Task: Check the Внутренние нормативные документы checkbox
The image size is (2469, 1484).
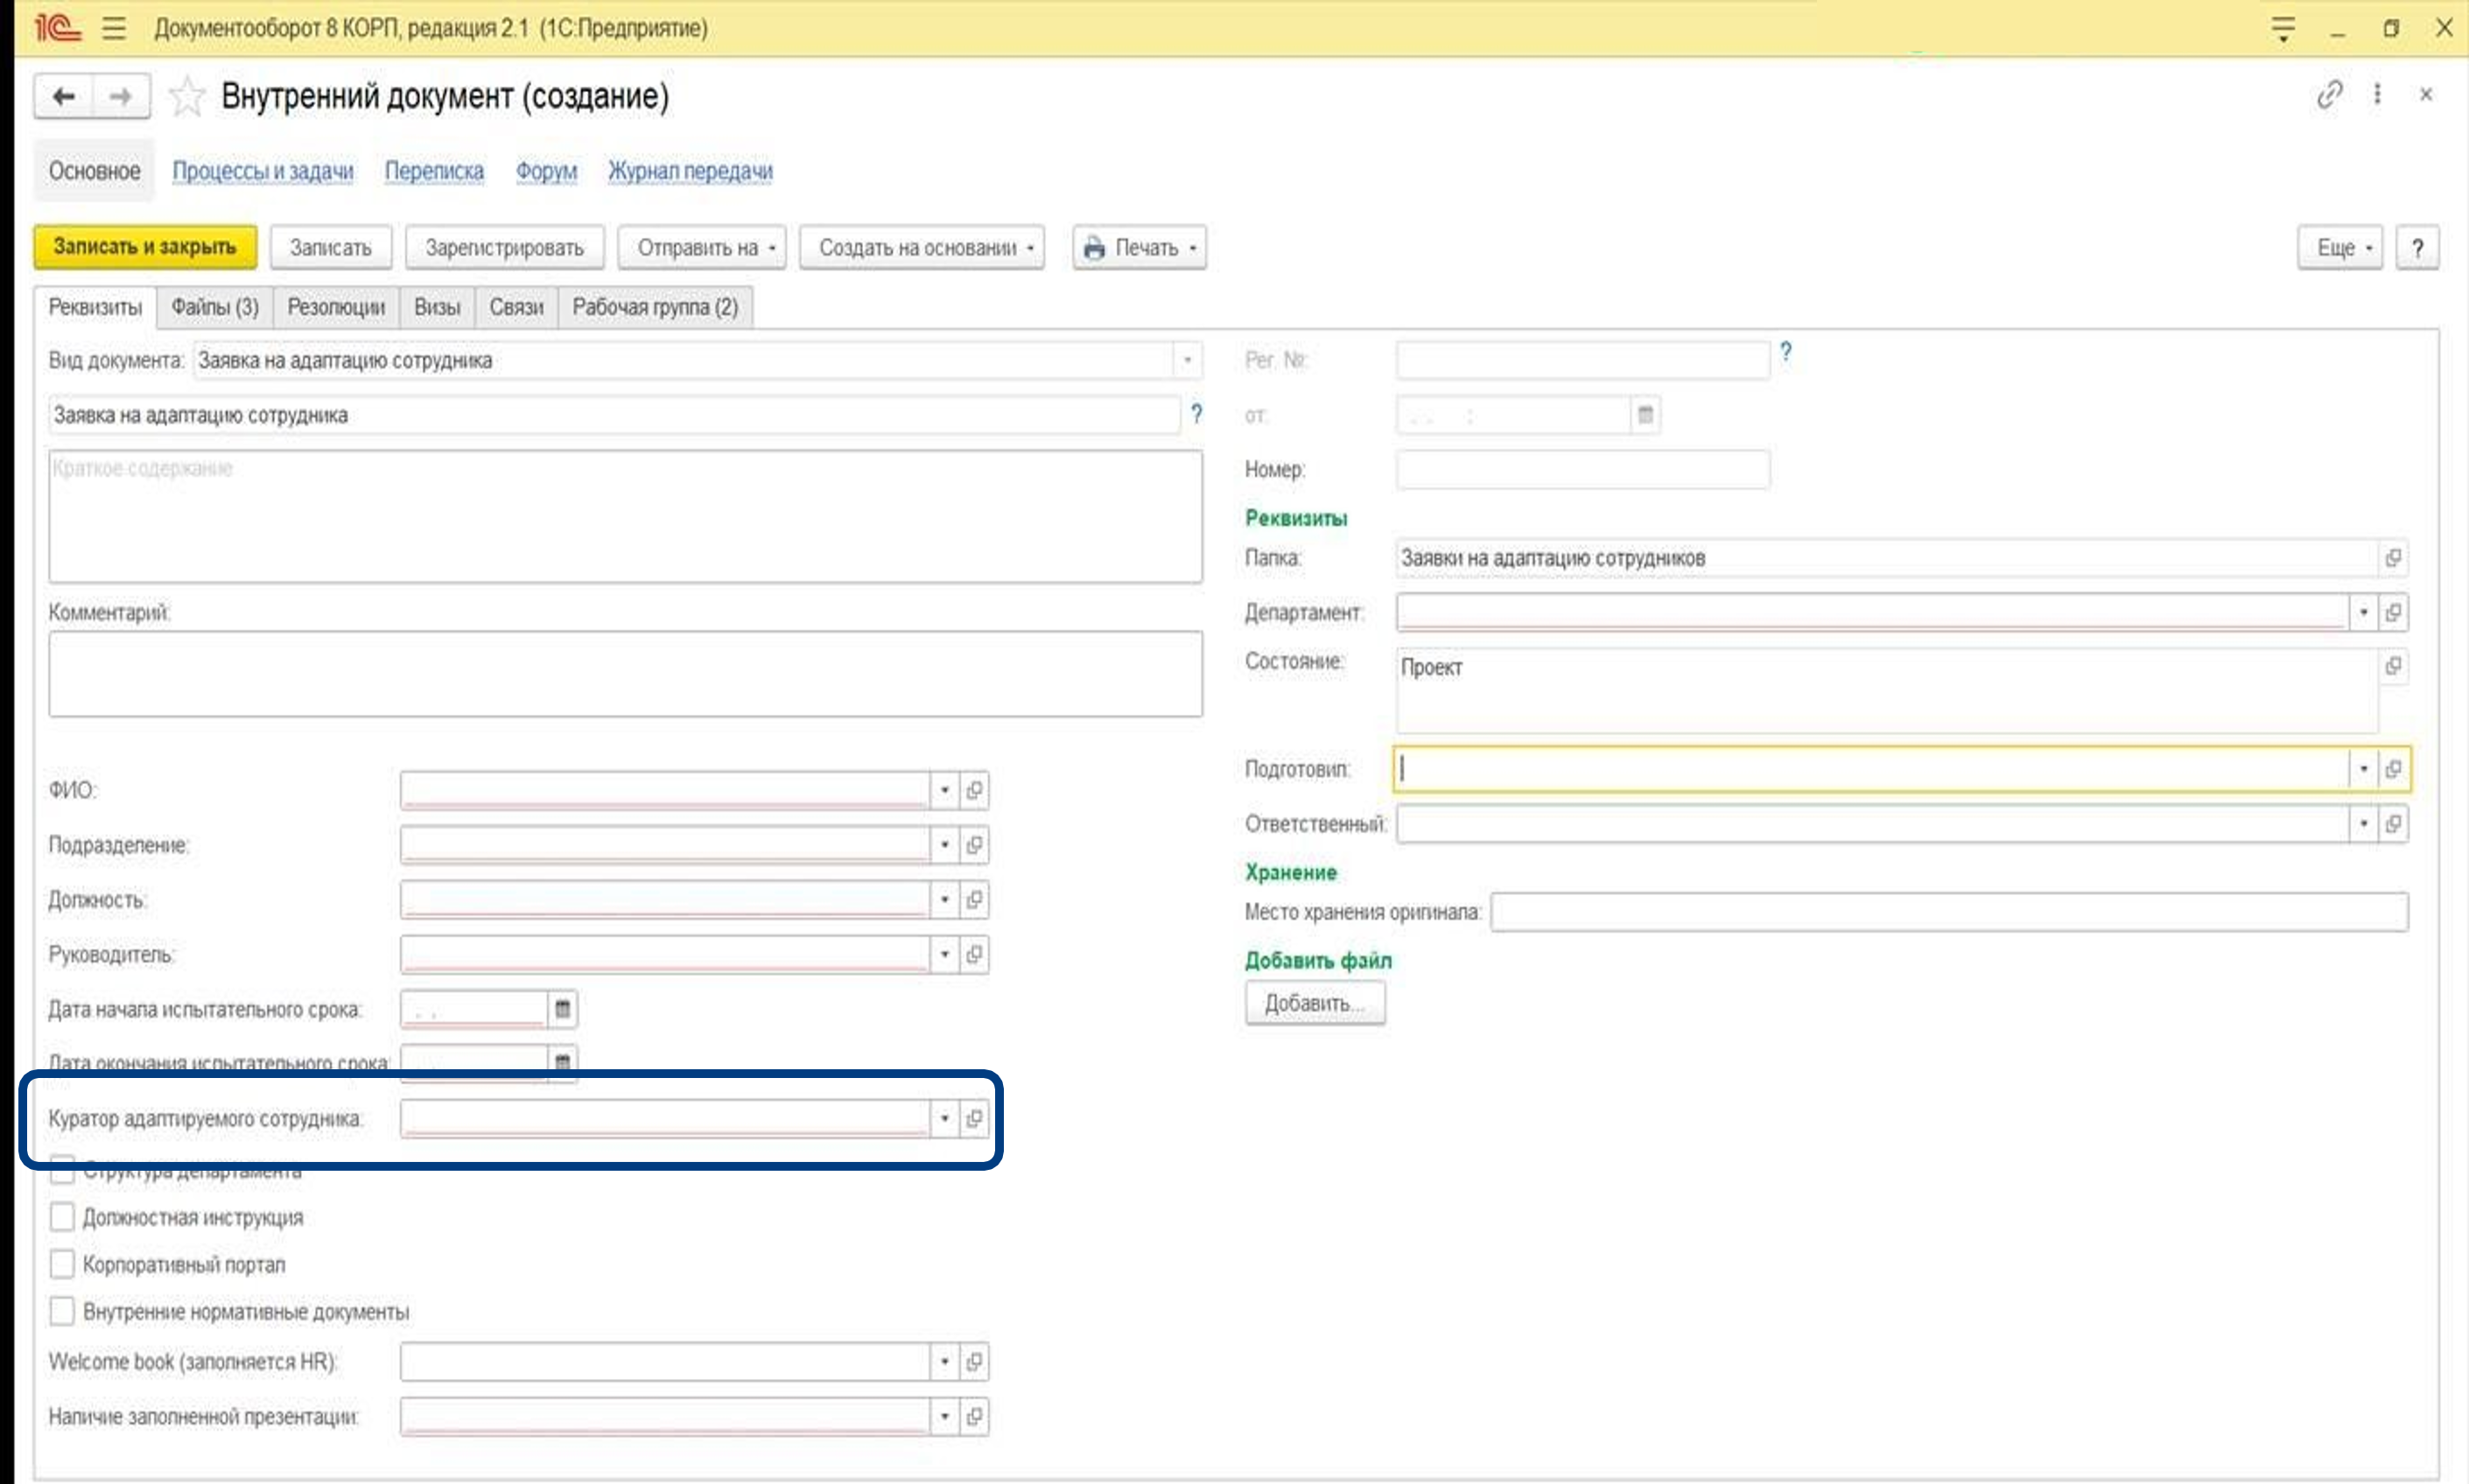Action: click(62, 1311)
